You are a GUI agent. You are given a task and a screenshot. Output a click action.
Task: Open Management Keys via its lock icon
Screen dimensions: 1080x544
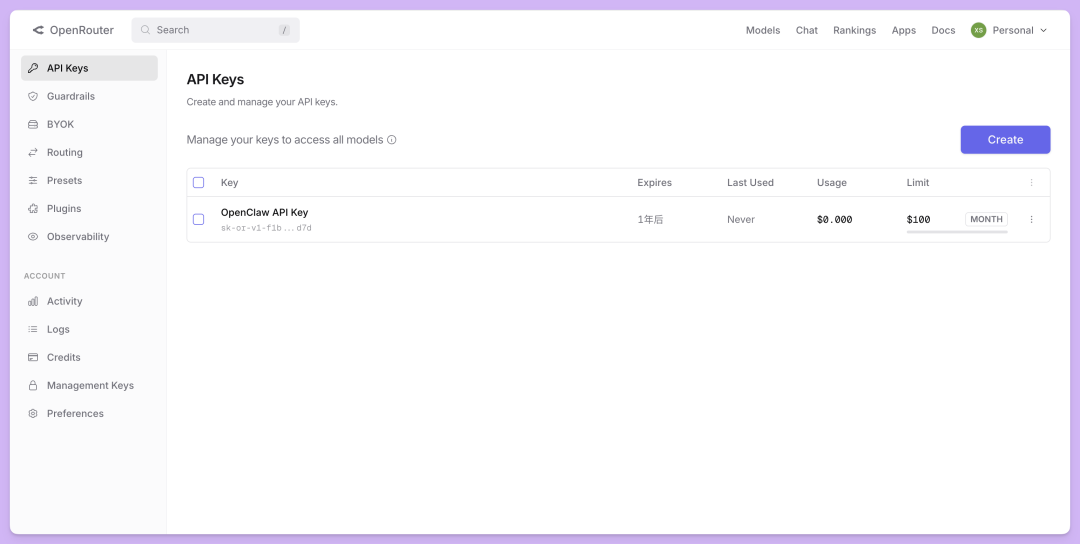[33, 386]
